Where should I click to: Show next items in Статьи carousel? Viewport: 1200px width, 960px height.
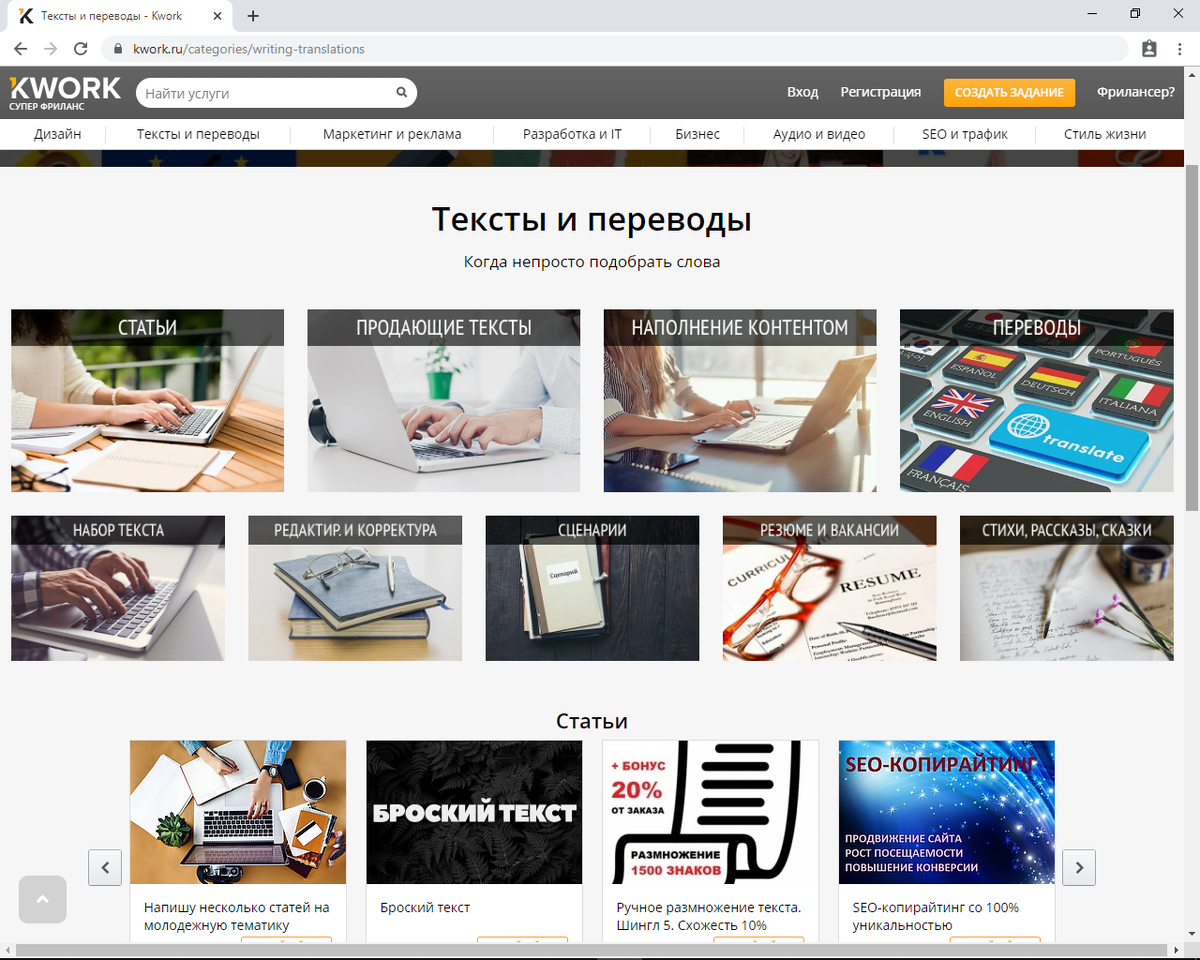[x=1079, y=867]
